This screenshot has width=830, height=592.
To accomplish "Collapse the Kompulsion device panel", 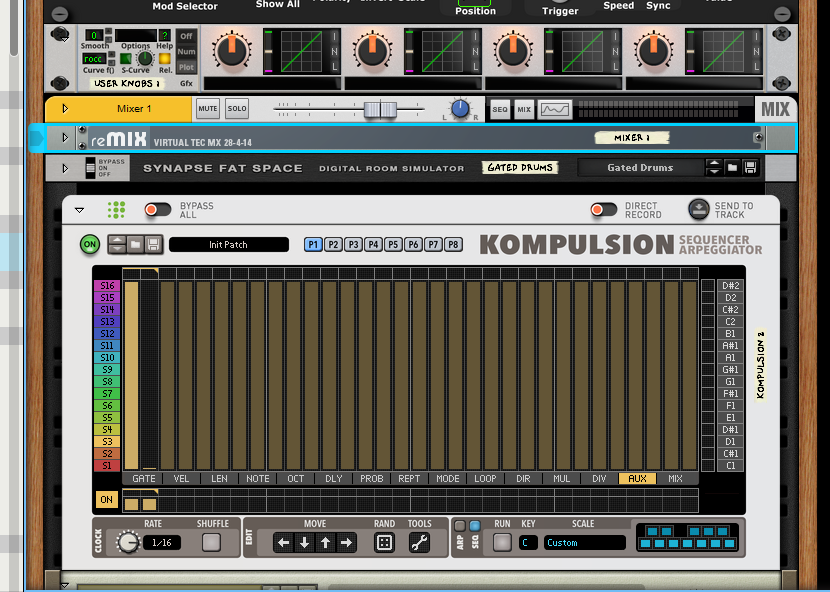I will 79,210.
